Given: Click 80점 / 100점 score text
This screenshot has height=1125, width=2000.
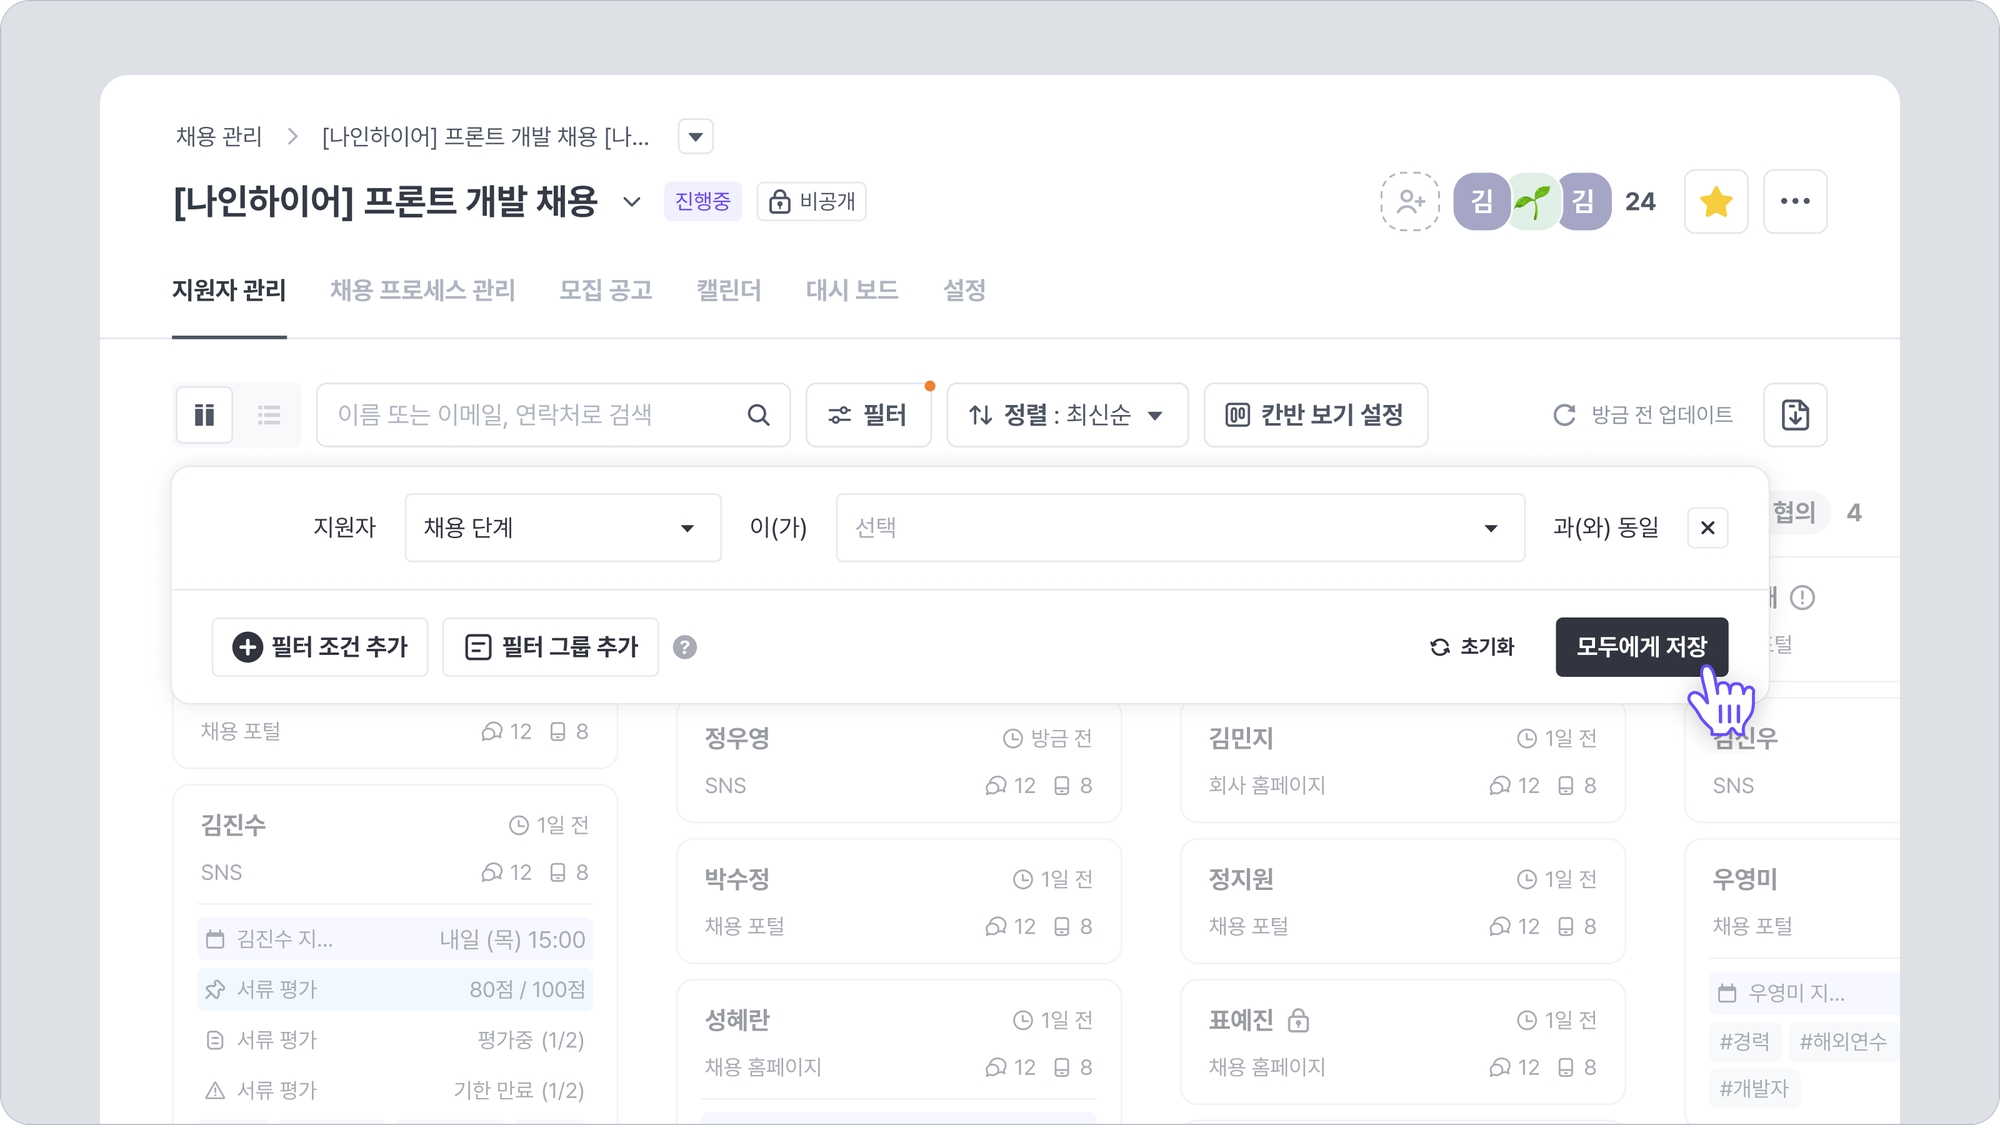Looking at the screenshot, I should click(x=527, y=989).
